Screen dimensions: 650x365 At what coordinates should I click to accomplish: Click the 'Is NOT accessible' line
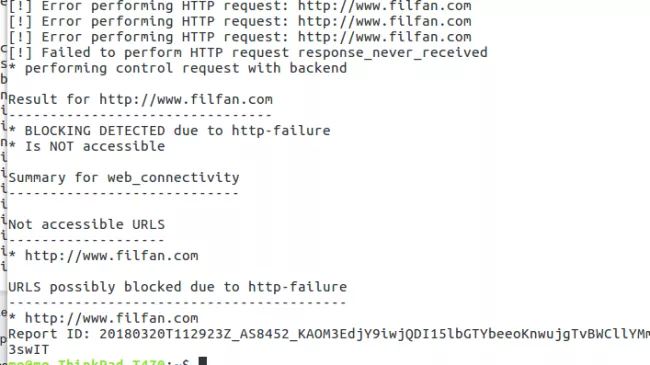pyautogui.click(x=87, y=146)
